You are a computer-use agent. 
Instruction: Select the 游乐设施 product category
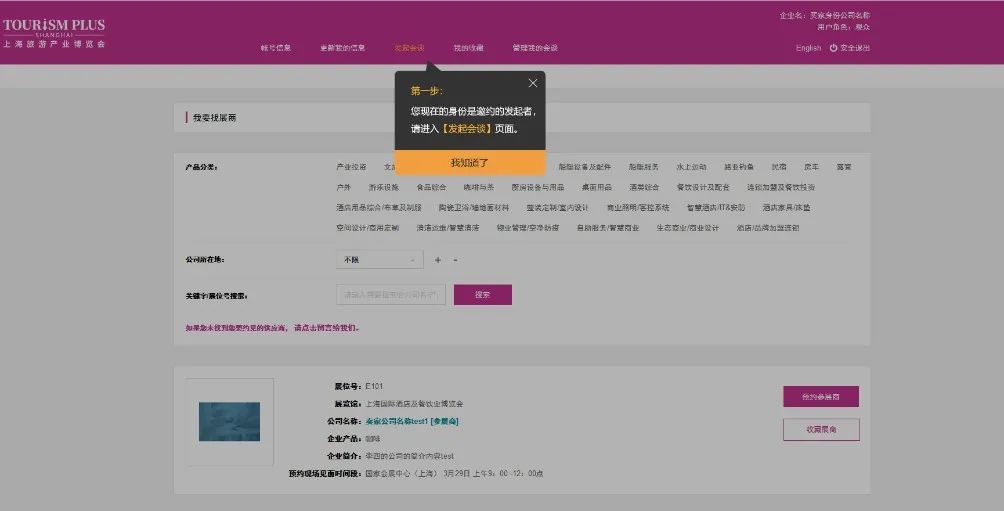[384, 188]
